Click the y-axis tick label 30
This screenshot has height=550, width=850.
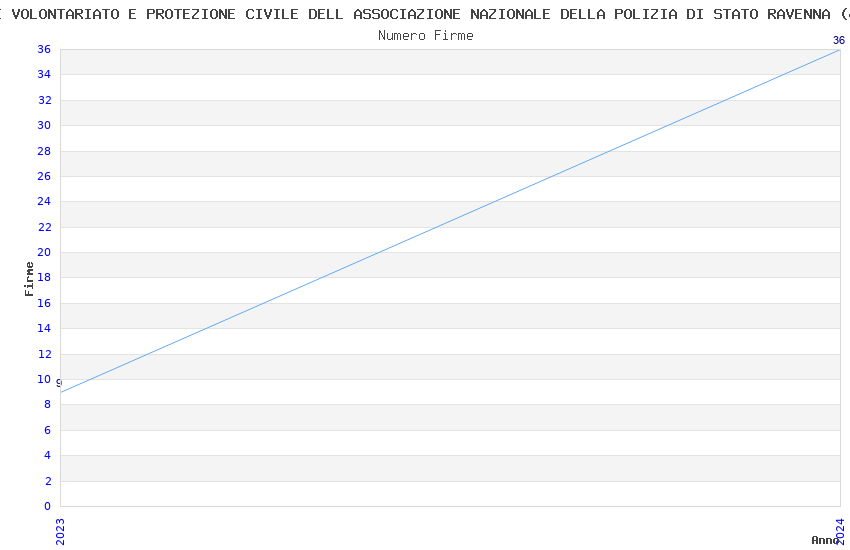44,125
